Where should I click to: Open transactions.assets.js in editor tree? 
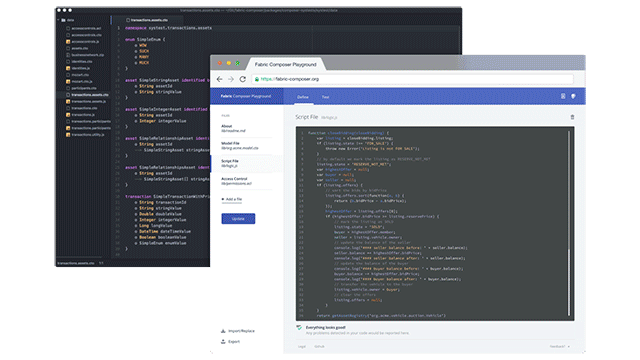pos(89,101)
